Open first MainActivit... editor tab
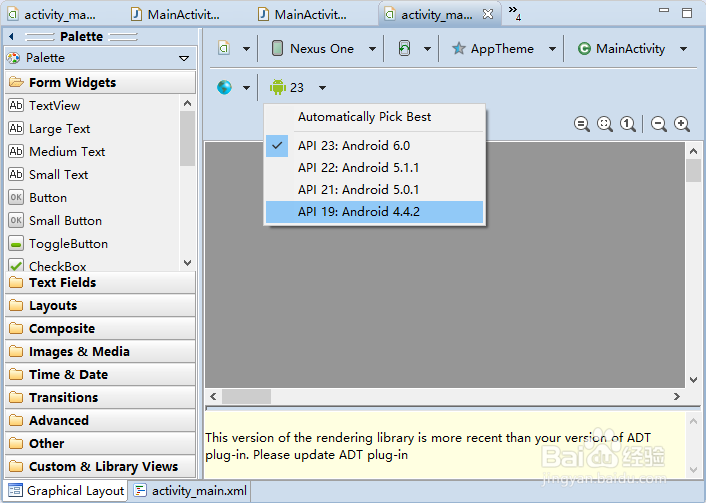706x503 pixels. coord(176,14)
